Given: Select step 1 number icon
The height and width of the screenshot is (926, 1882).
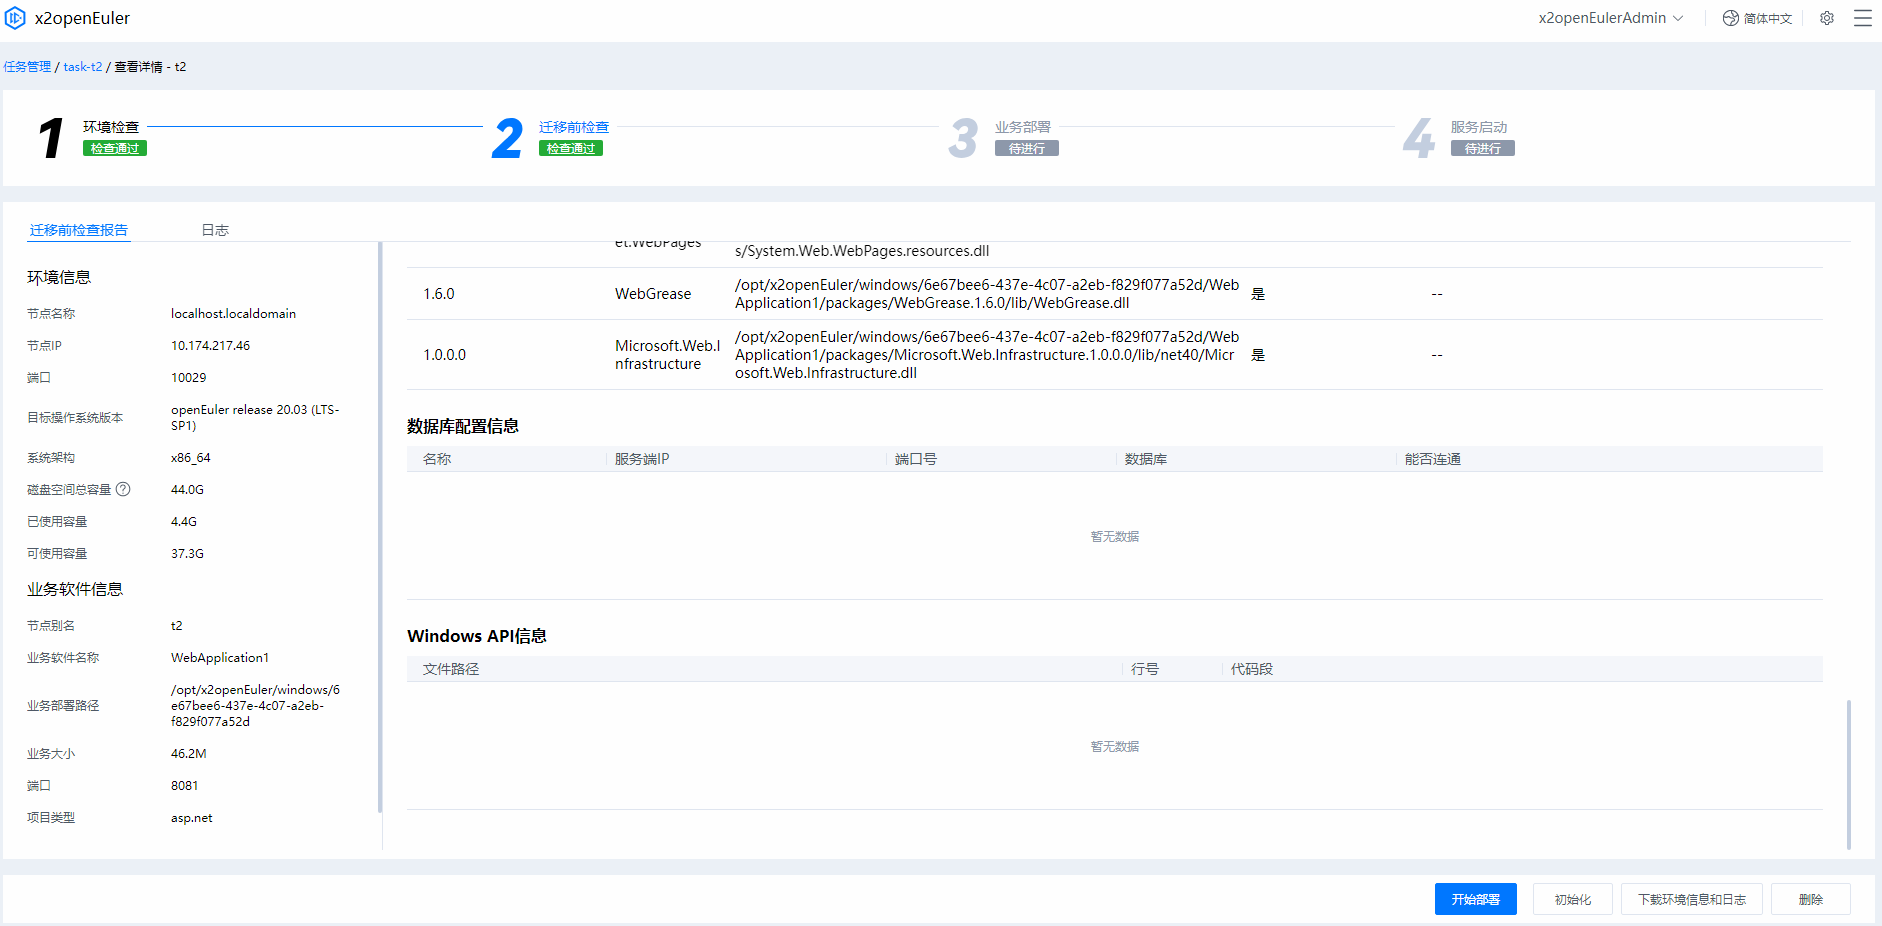Looking at the screenshot, I should [x=51, y=138].
